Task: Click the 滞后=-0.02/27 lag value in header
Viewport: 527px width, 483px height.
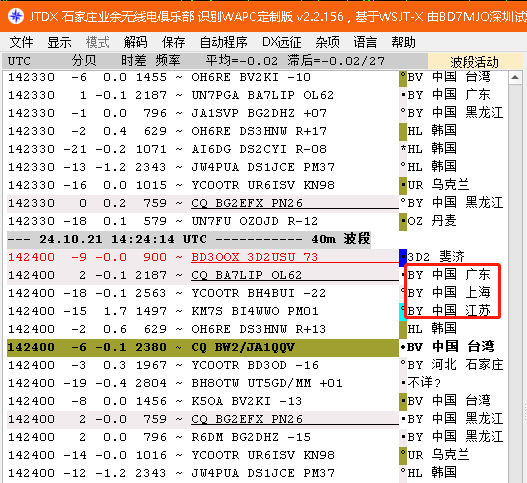Action: pos(336,61)
